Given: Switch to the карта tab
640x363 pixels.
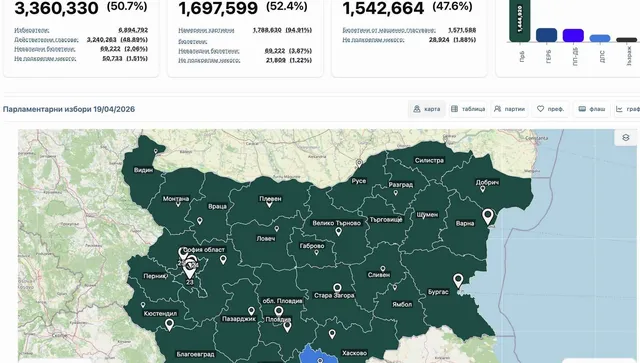Looking at the screenshot, I should (x=427, y=109).
